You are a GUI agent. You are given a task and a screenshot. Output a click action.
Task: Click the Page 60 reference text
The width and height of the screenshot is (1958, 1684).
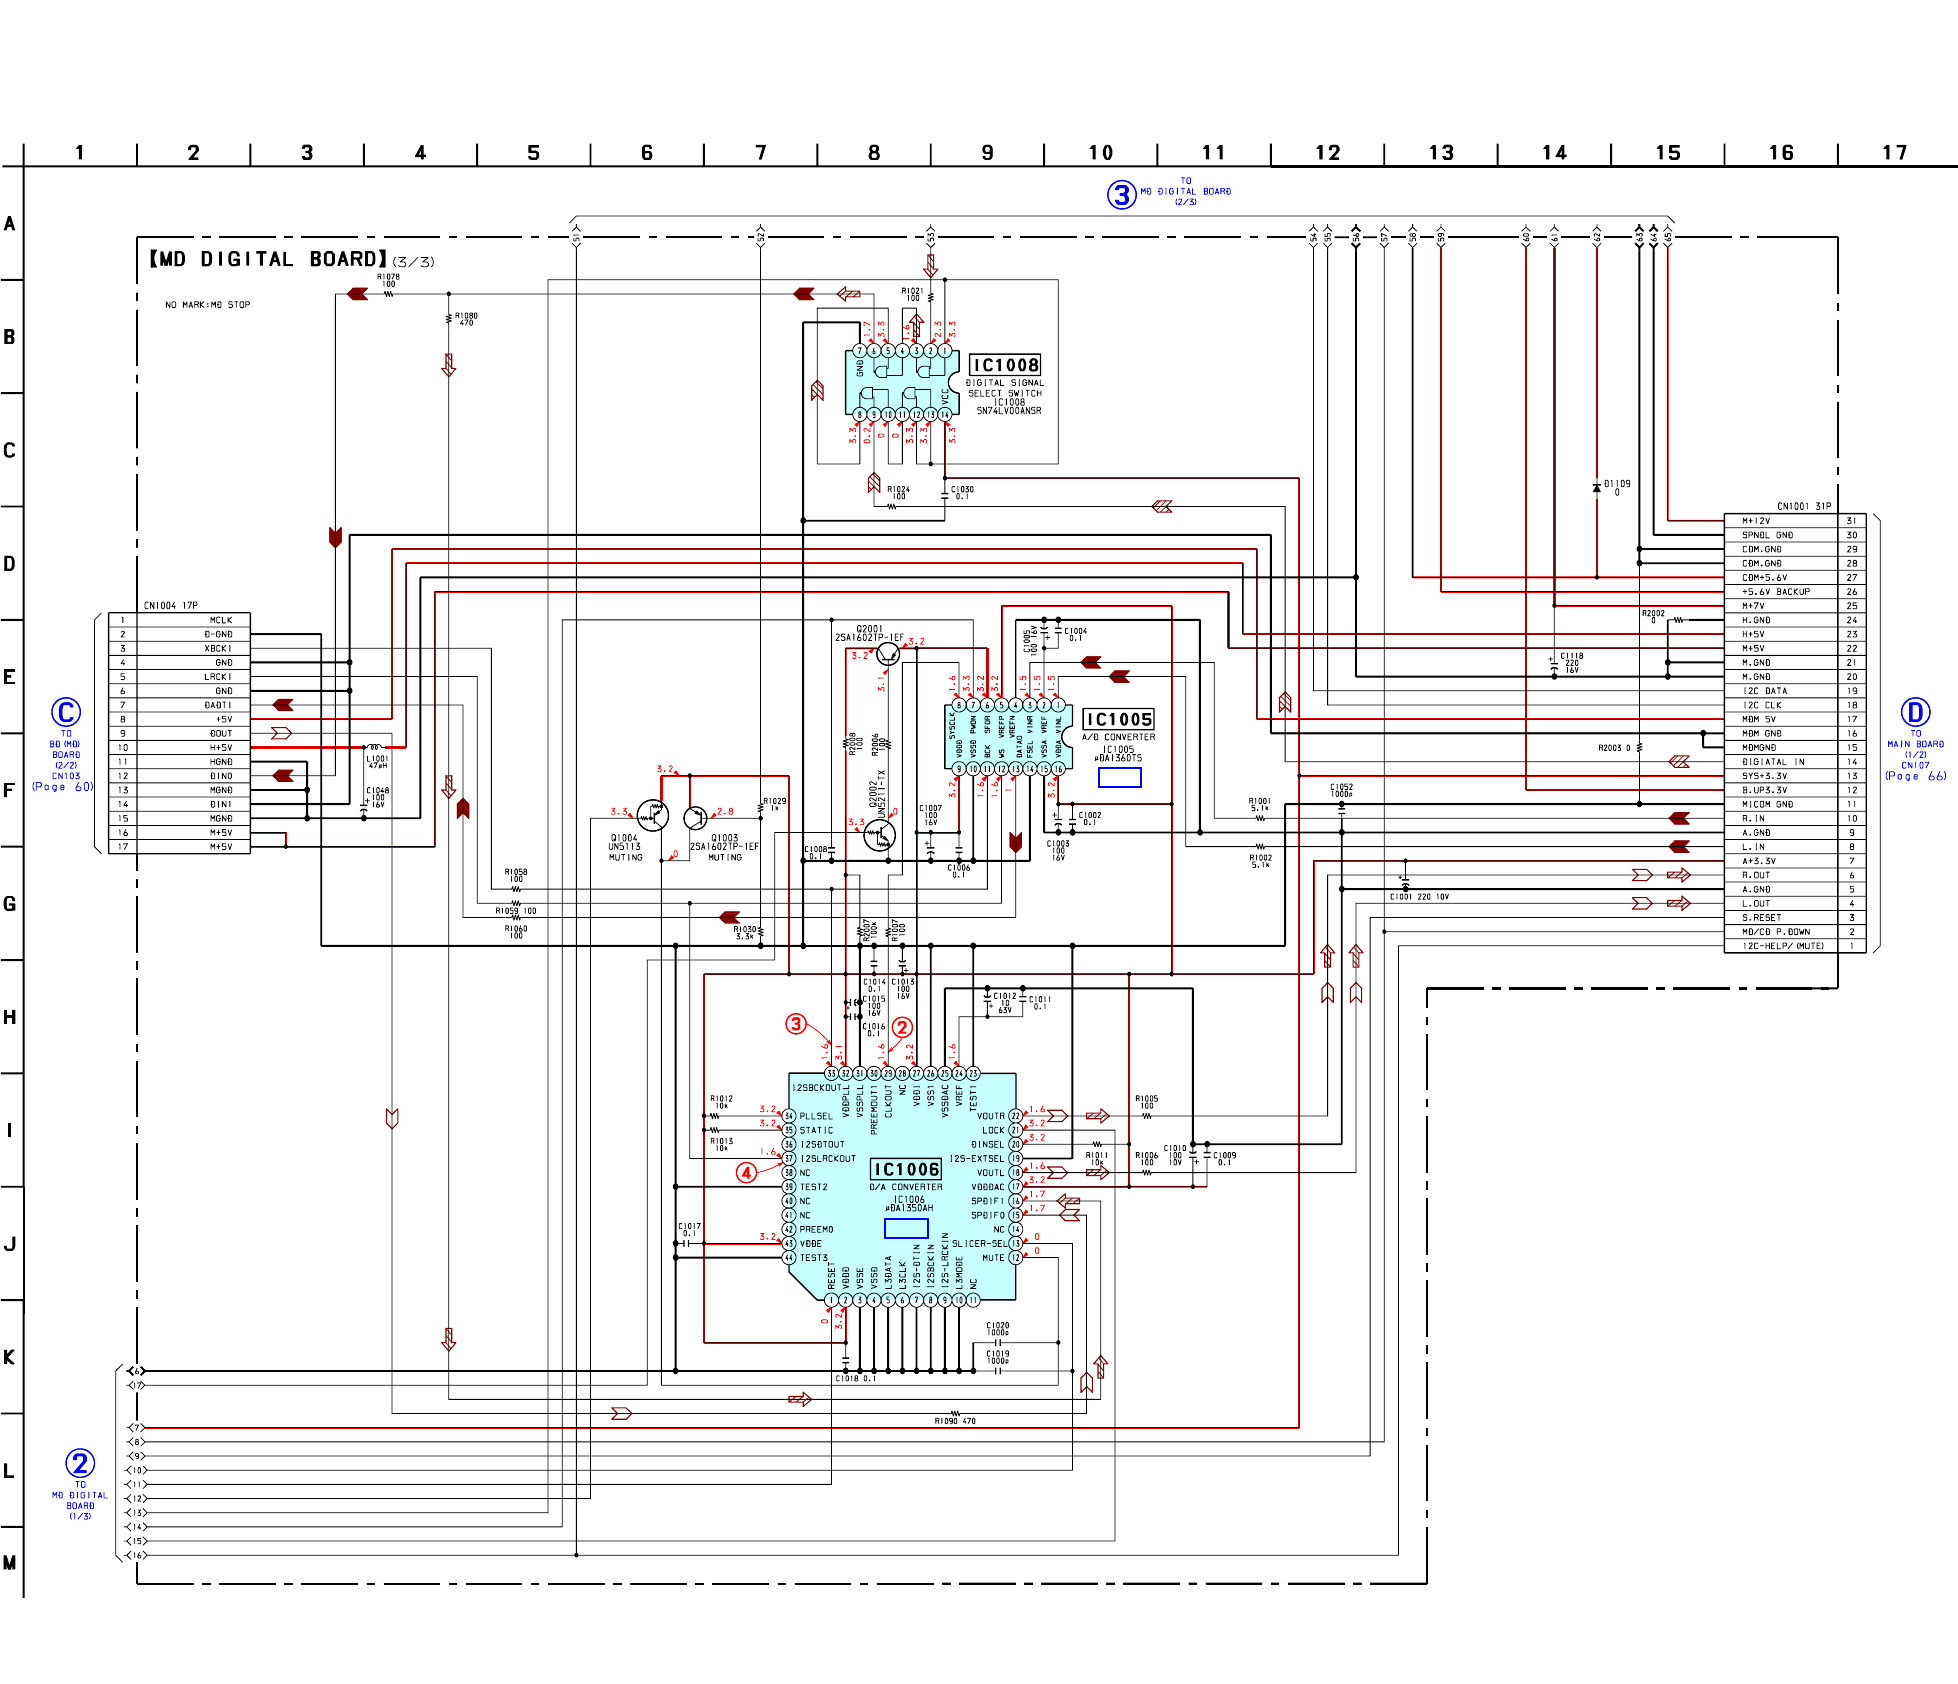point(62,787)
